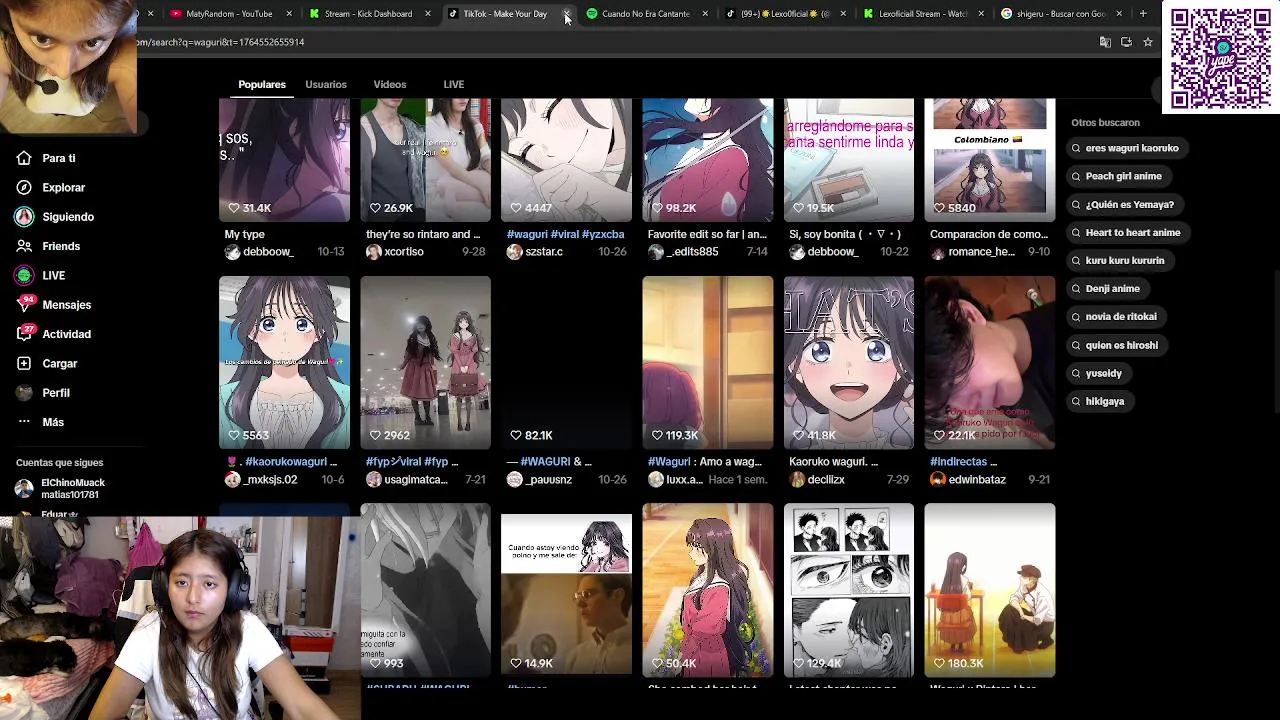Click decllizx's avatar icon
The height and width of the screenshot is (720, 1280).
point(797,480)
